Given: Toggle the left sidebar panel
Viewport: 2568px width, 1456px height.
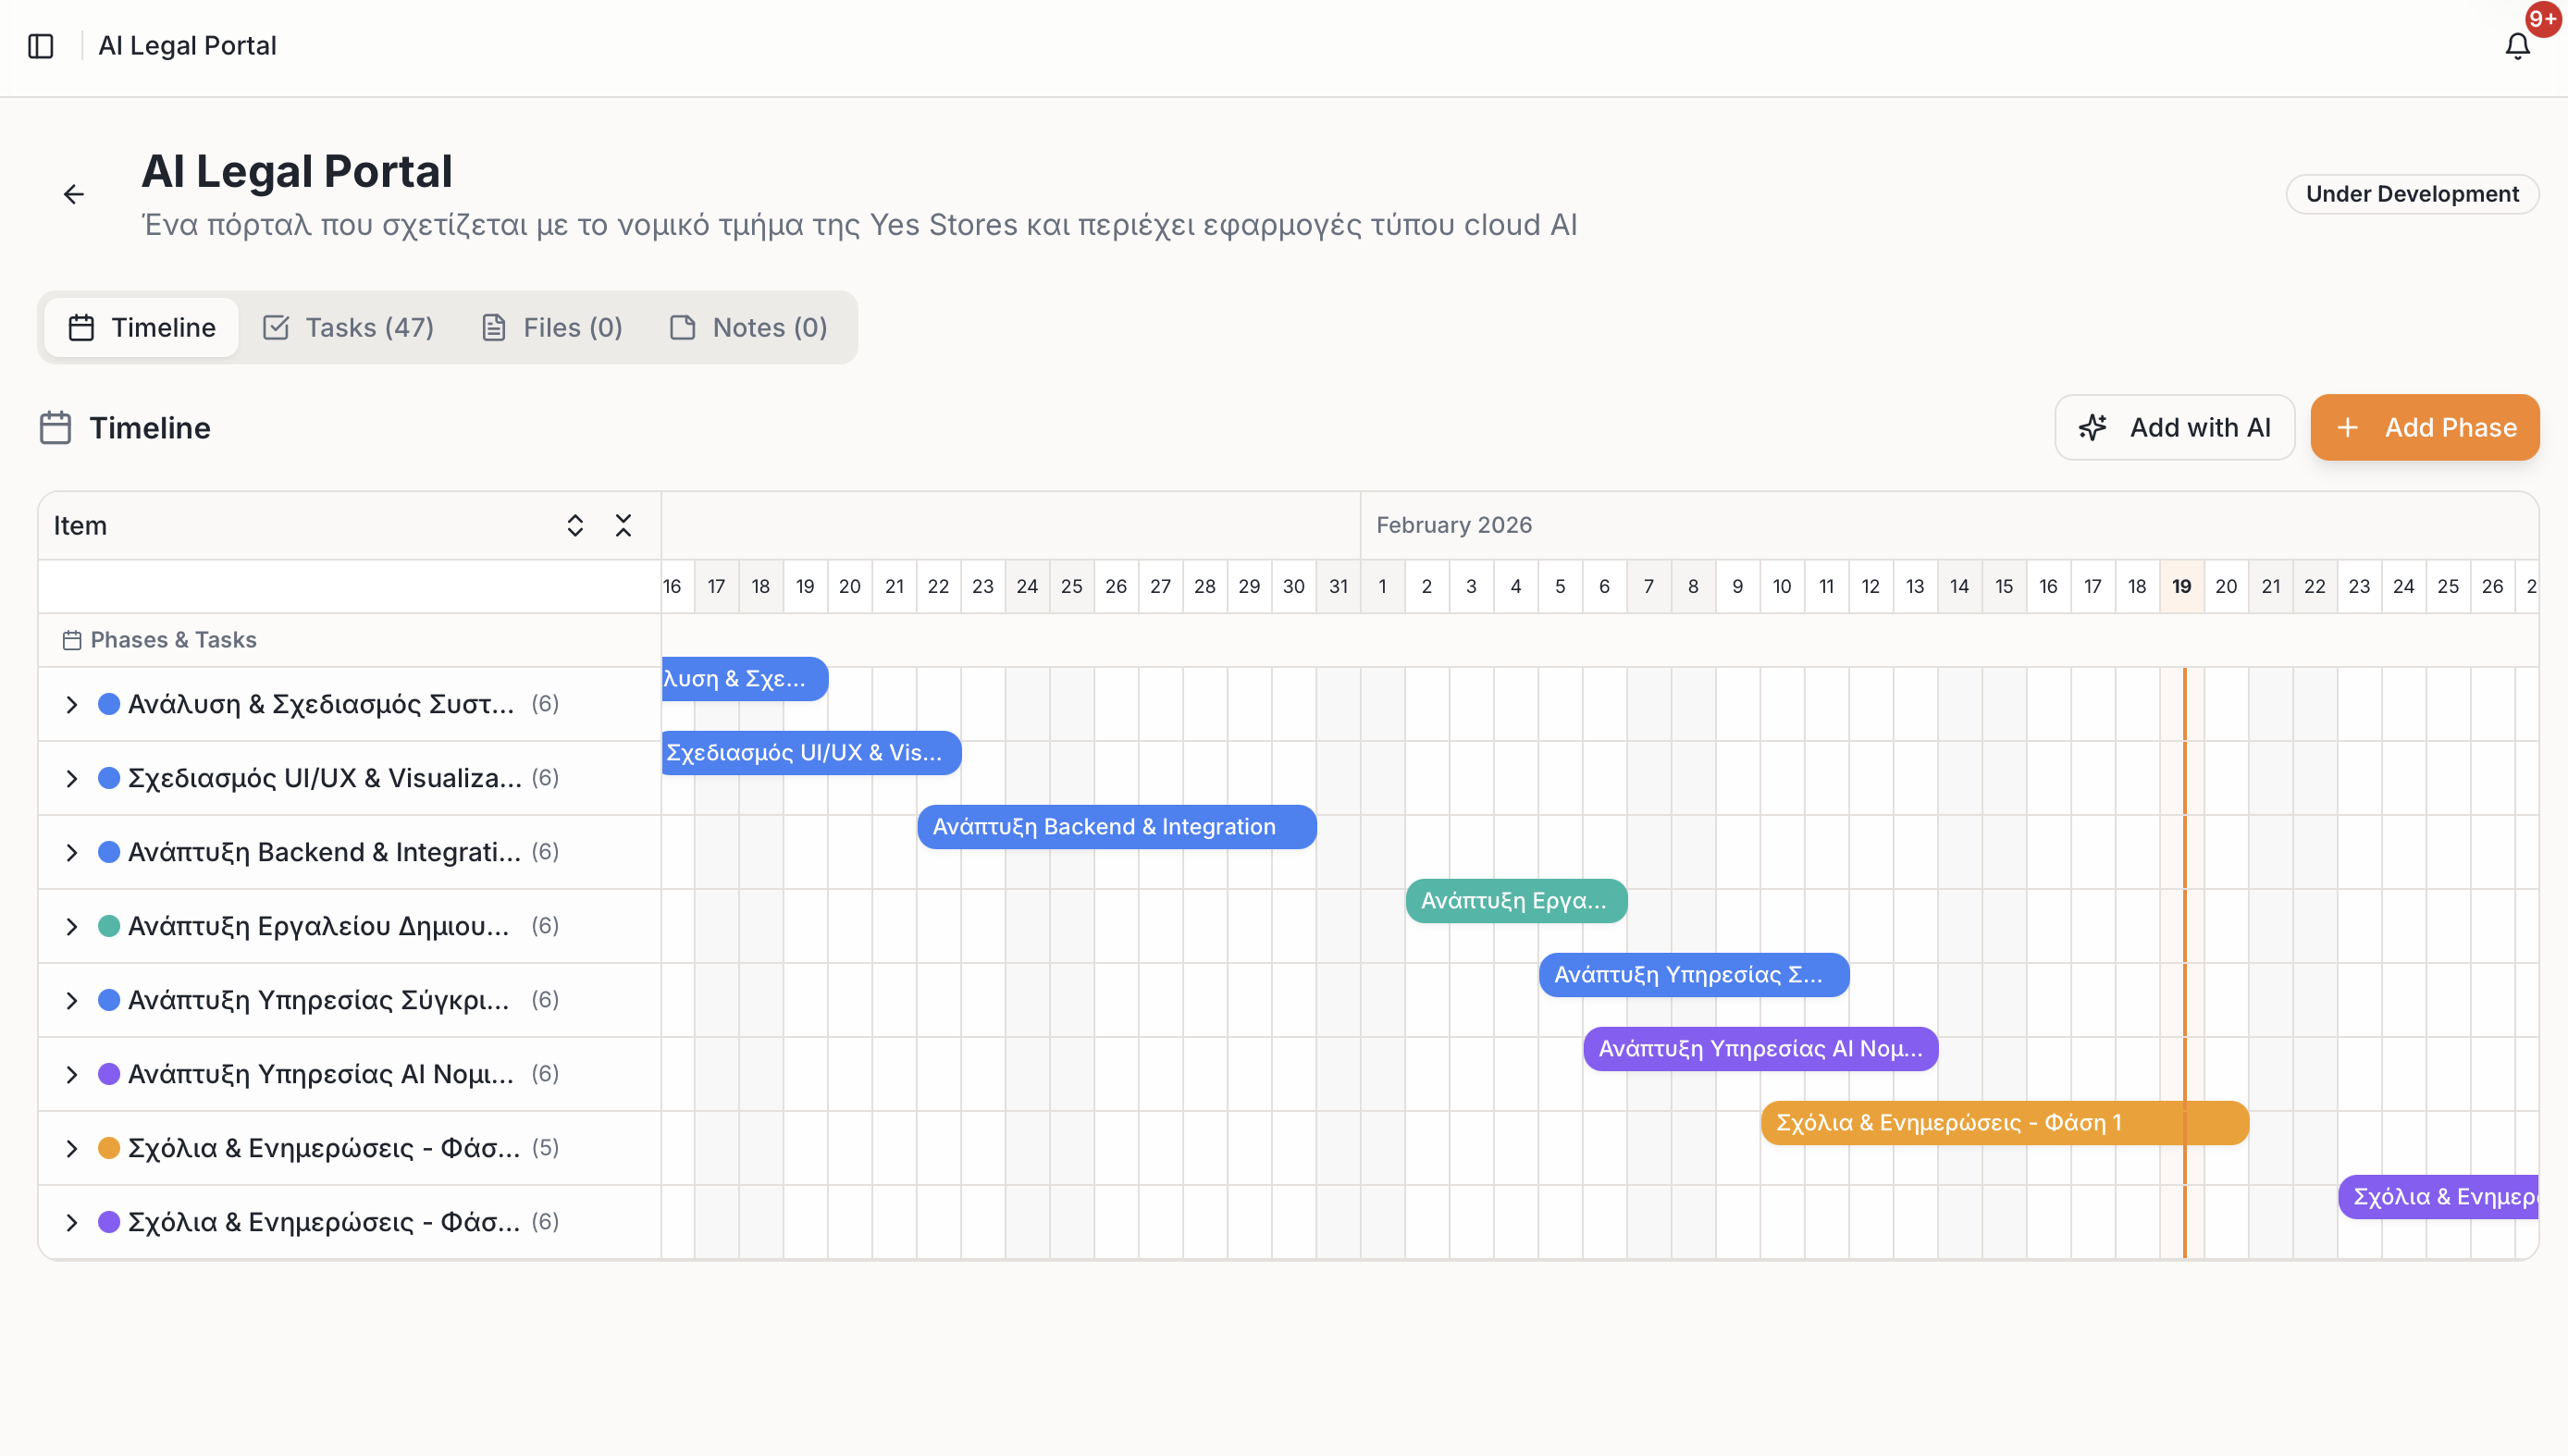Looking at the screenshot, I should 41,46.
